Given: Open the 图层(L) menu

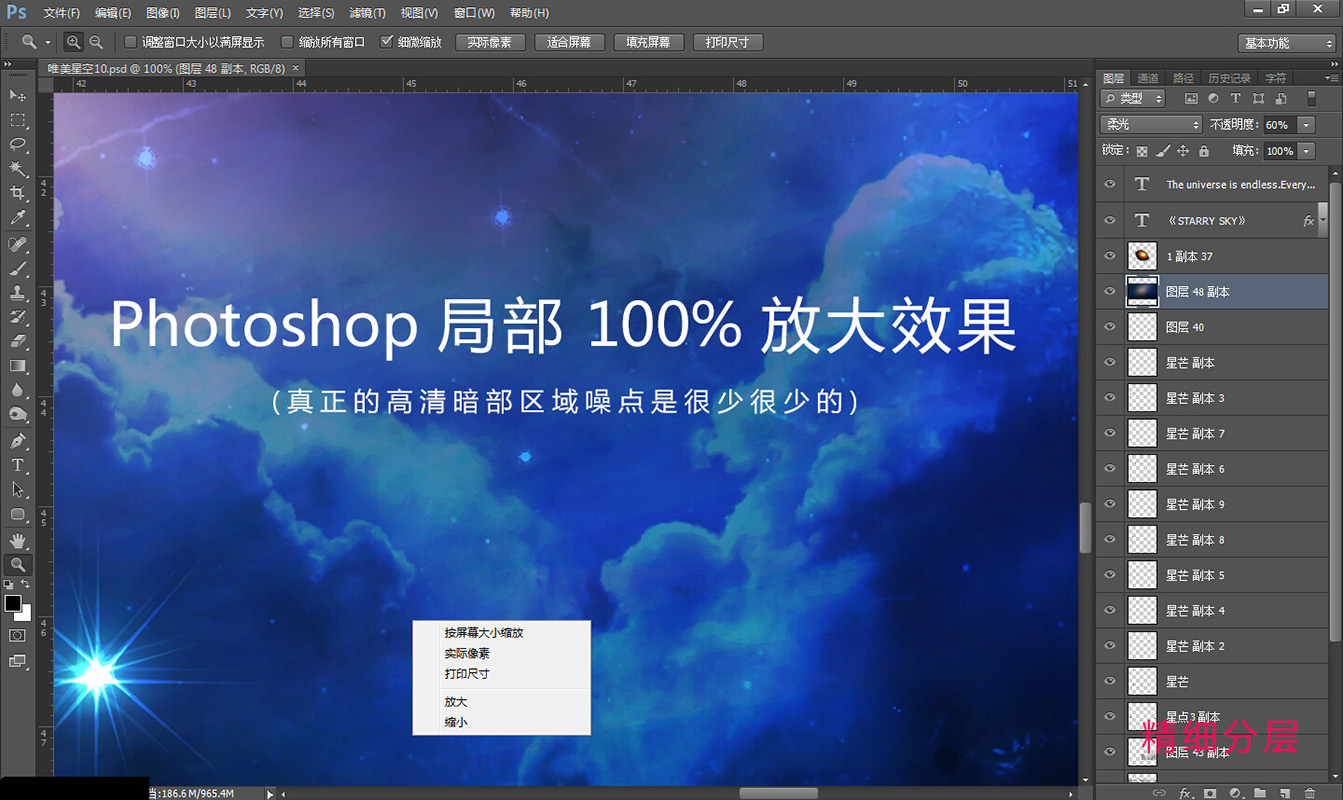Looking at the screenshot, I should click(x=213, y=13).
